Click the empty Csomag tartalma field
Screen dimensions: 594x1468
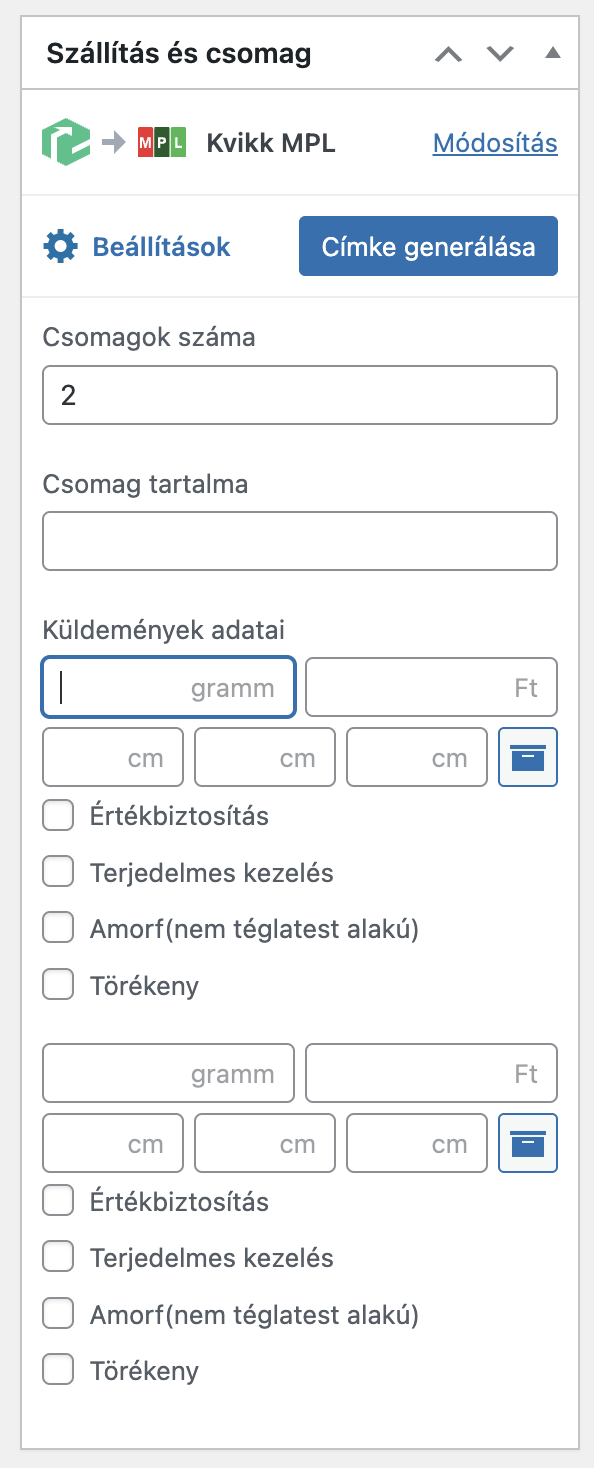point(300,541)
